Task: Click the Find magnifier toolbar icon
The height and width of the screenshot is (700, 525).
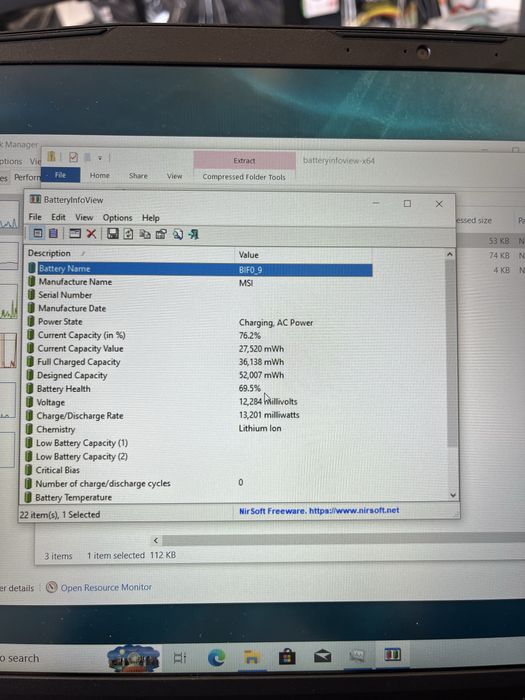Action: (x=178, y=234)
